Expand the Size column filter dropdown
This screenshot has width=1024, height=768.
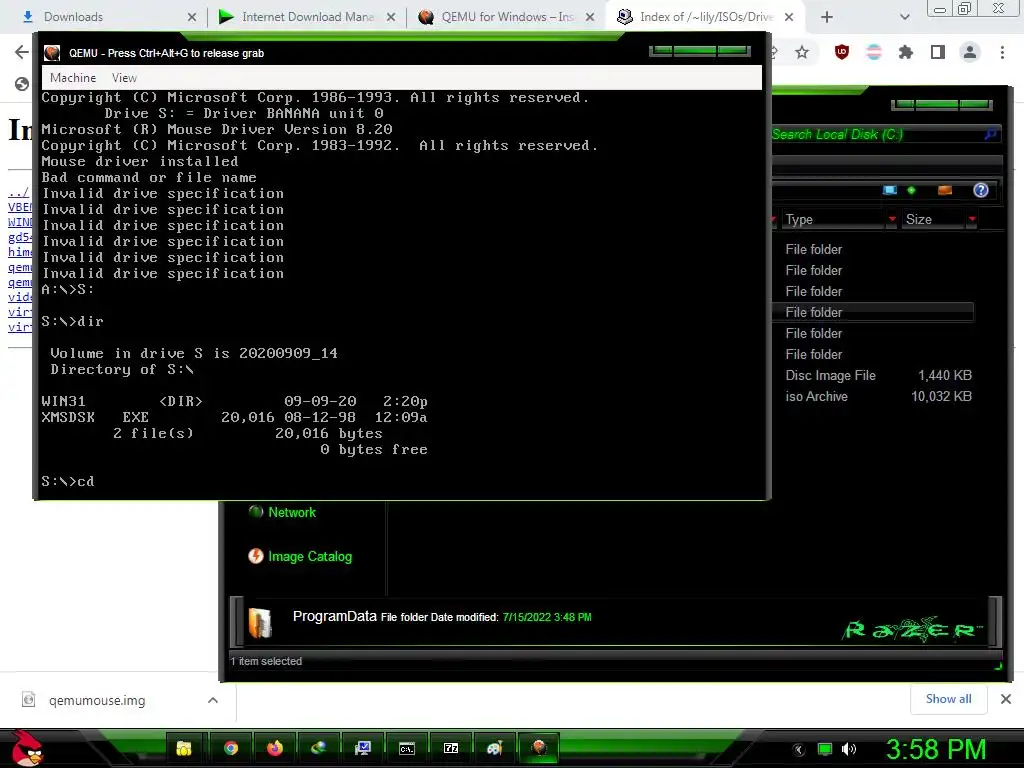972,219
